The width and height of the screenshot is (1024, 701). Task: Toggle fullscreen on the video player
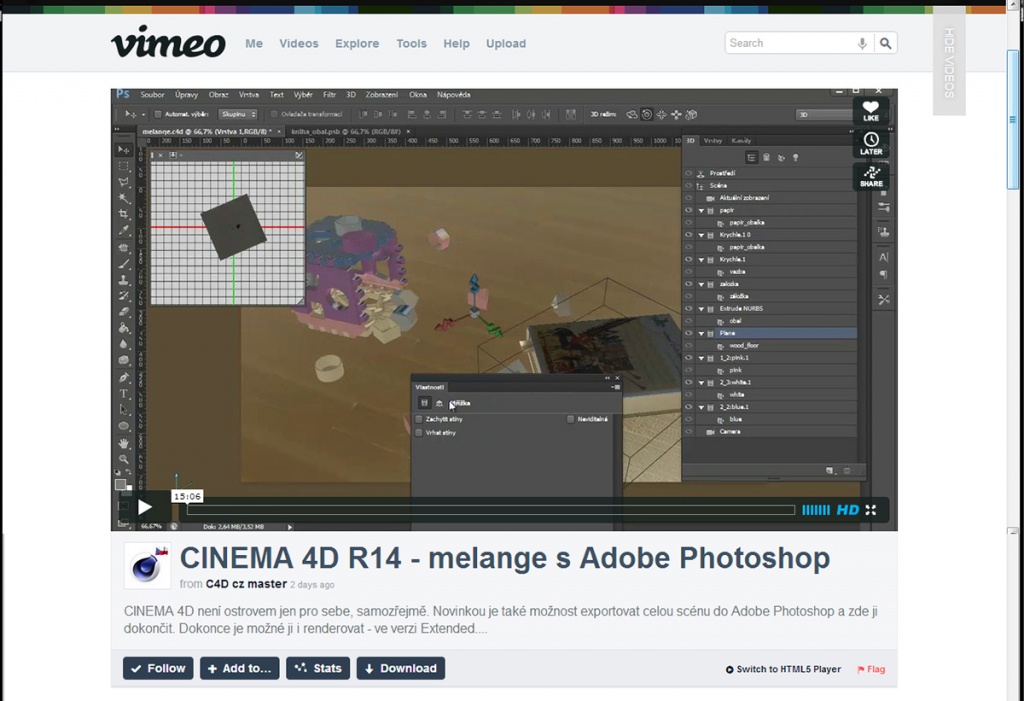(x=871, y=510)
